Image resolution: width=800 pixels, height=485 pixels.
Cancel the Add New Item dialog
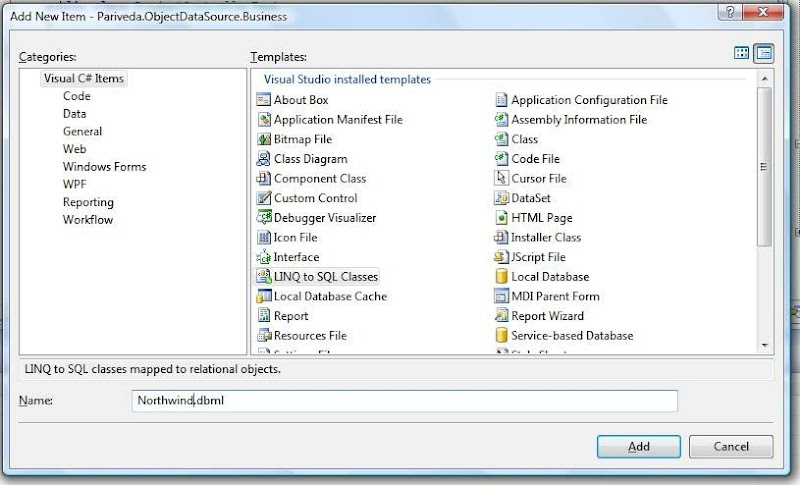731,447
